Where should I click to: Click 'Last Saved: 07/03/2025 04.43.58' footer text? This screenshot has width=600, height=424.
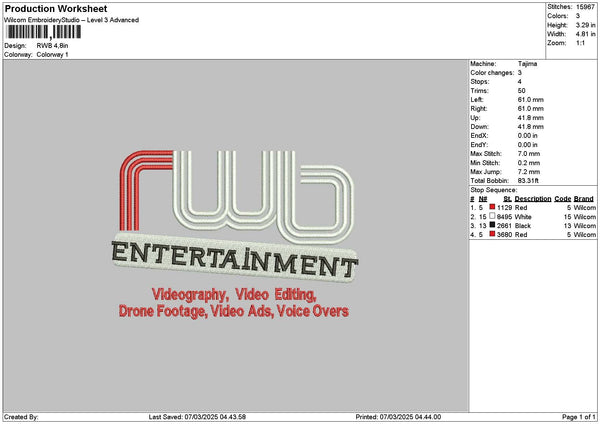point(197,417)
